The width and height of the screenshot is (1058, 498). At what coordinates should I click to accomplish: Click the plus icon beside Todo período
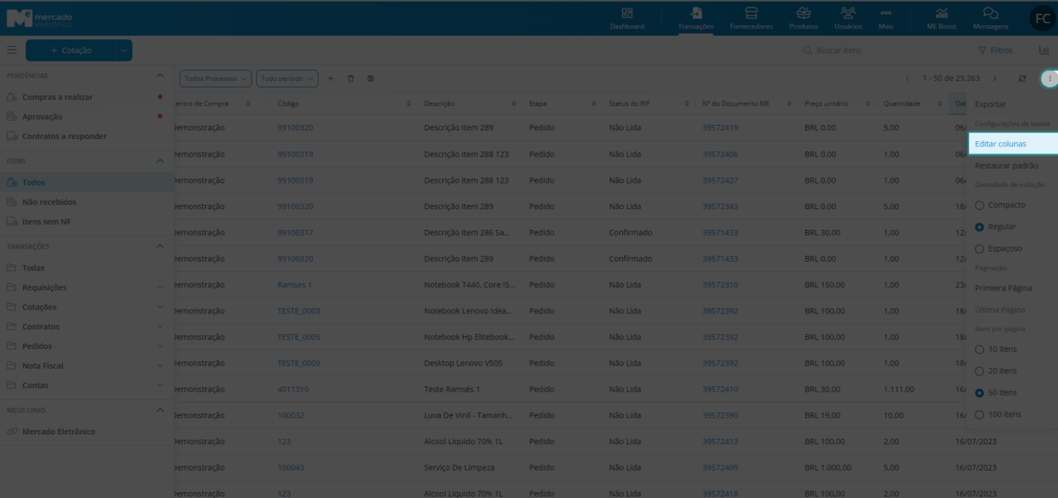[331, 79]
